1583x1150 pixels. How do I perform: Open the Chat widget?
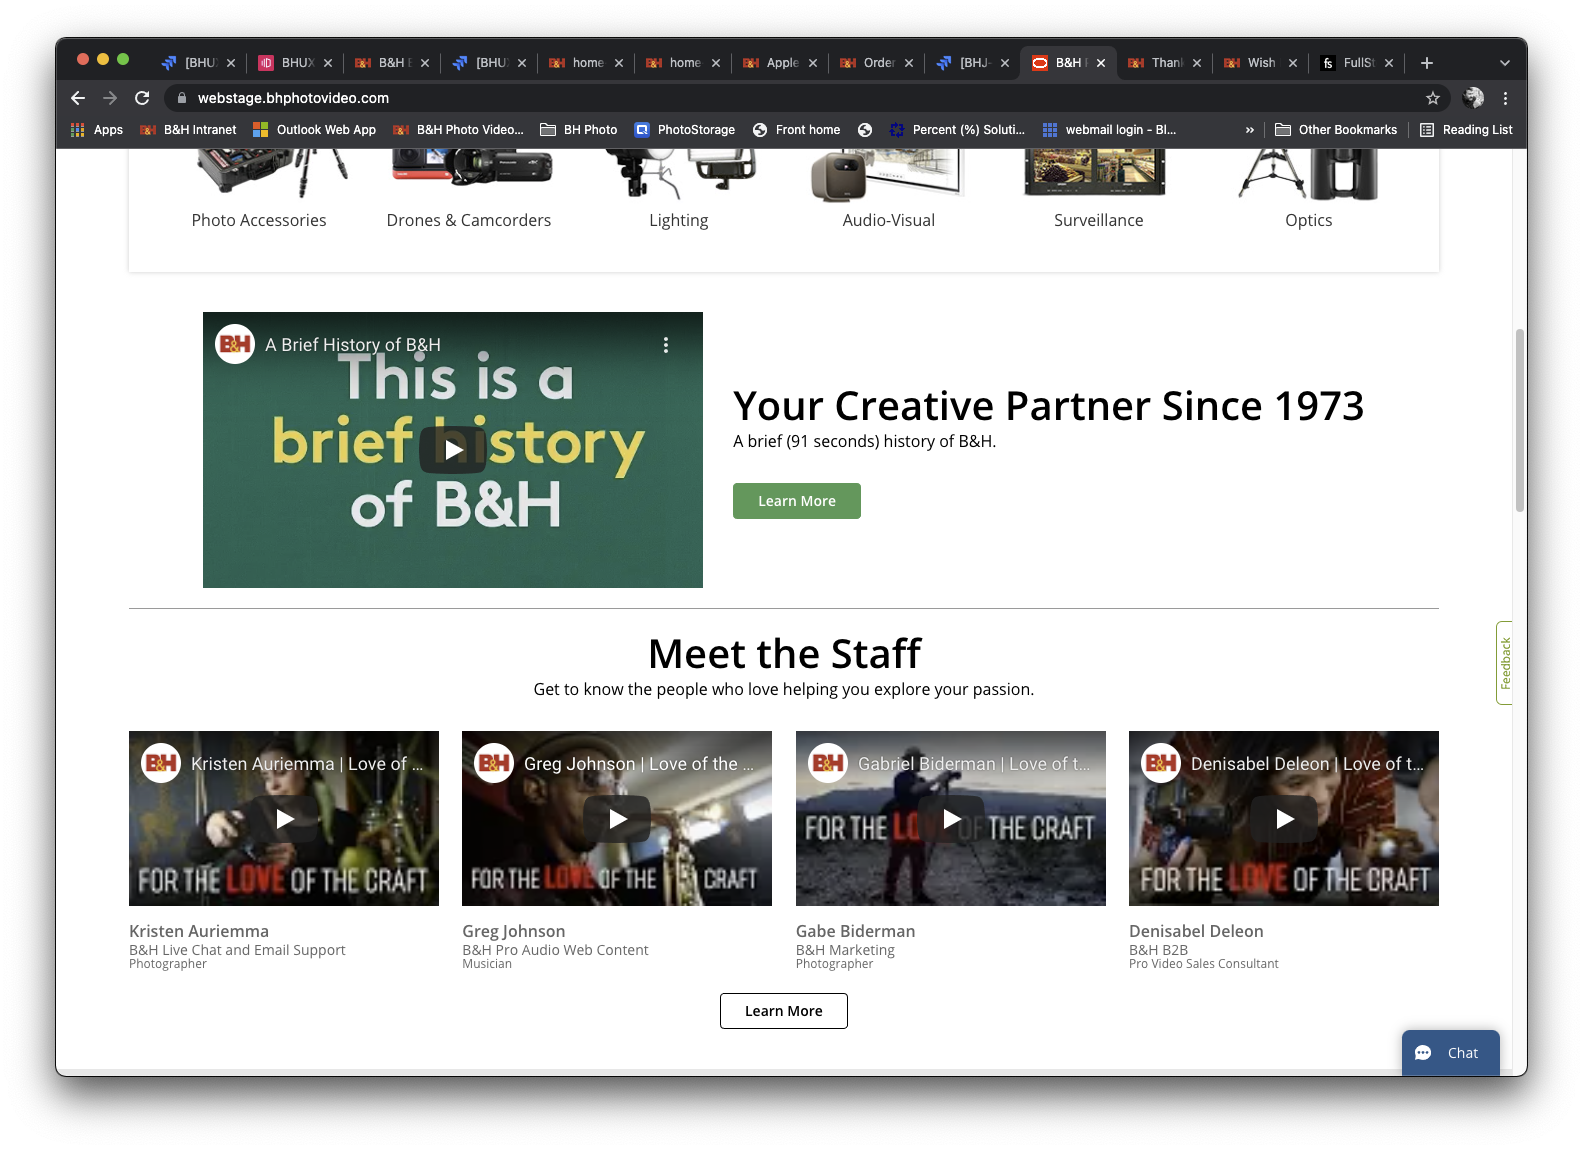1451,1053
